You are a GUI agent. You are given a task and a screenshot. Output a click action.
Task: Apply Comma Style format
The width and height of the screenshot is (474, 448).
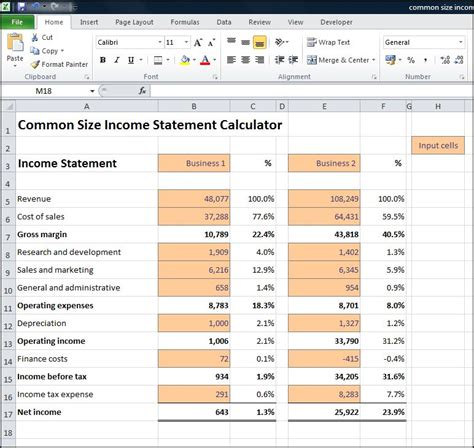[x=425, y=60]
